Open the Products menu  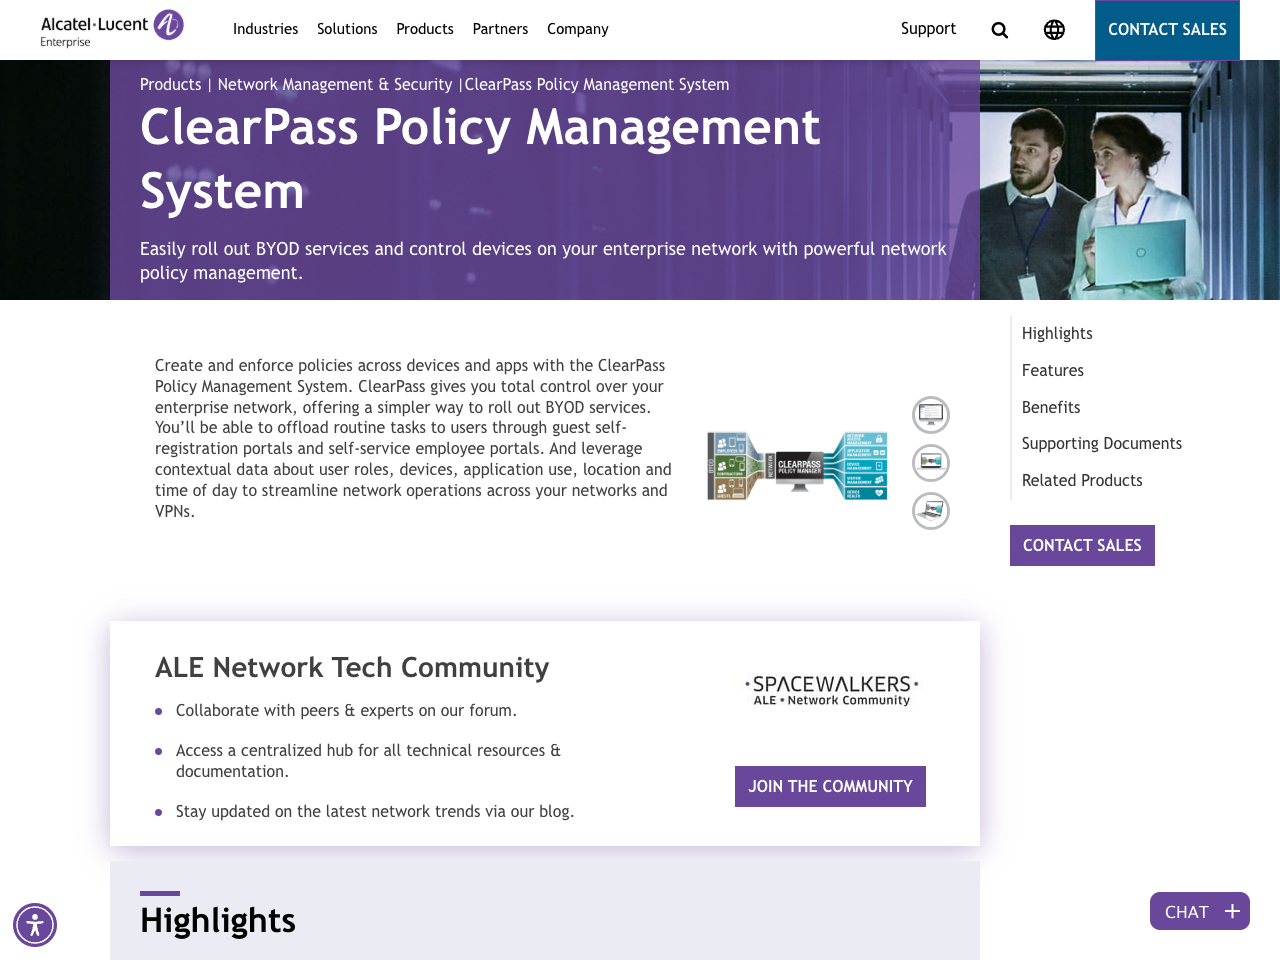pos(425,29)
